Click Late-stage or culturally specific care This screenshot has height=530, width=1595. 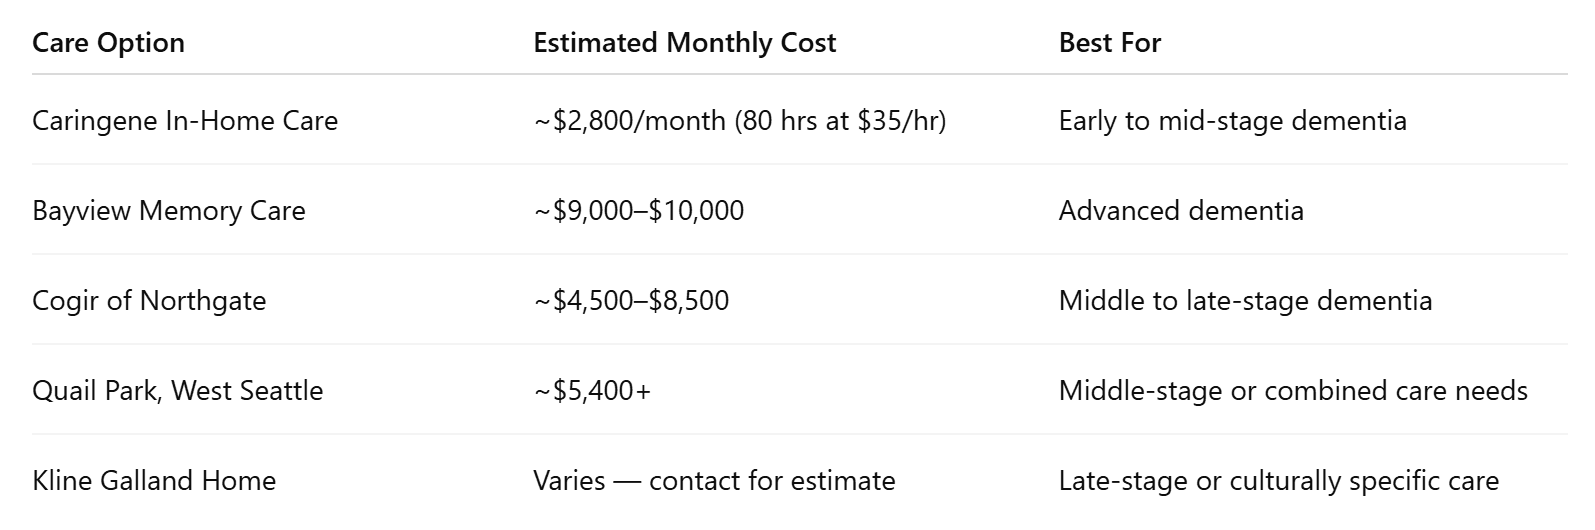click(1279, 481)
